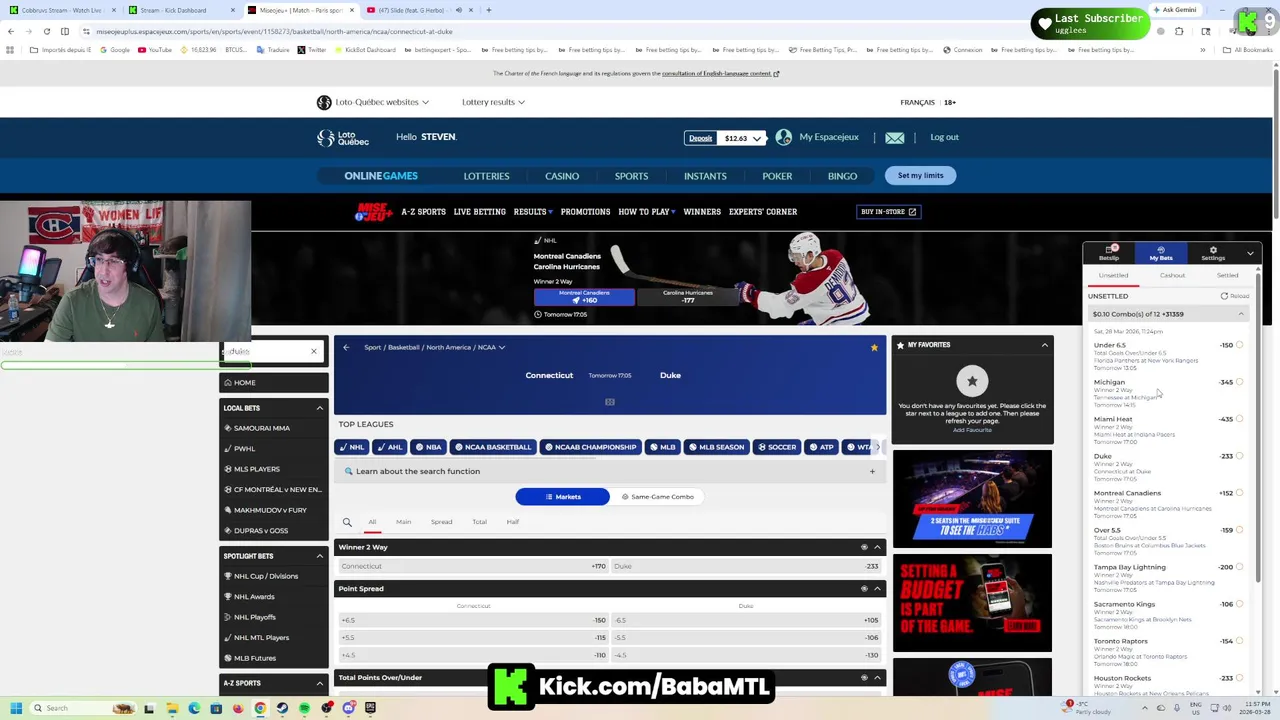Collapse the Winner 2 Way market
Screen dimensions: 1280x720
tap(877, 547)
